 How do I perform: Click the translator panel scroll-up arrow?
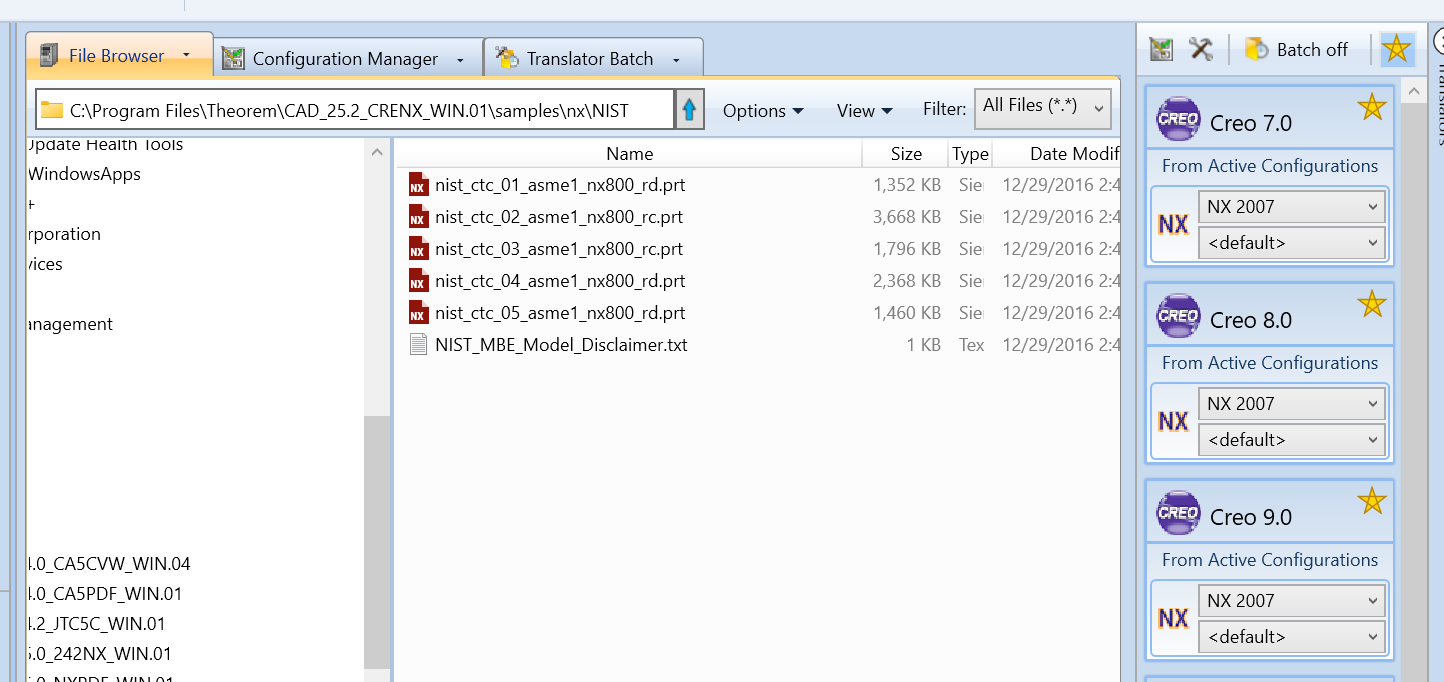tap(1414, 92)
